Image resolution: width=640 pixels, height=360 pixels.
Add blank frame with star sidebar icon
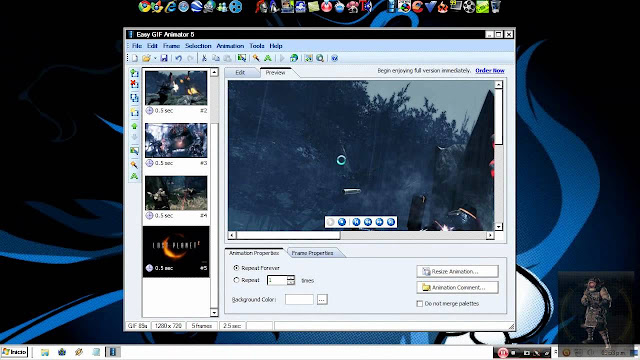tap(134, 111)
